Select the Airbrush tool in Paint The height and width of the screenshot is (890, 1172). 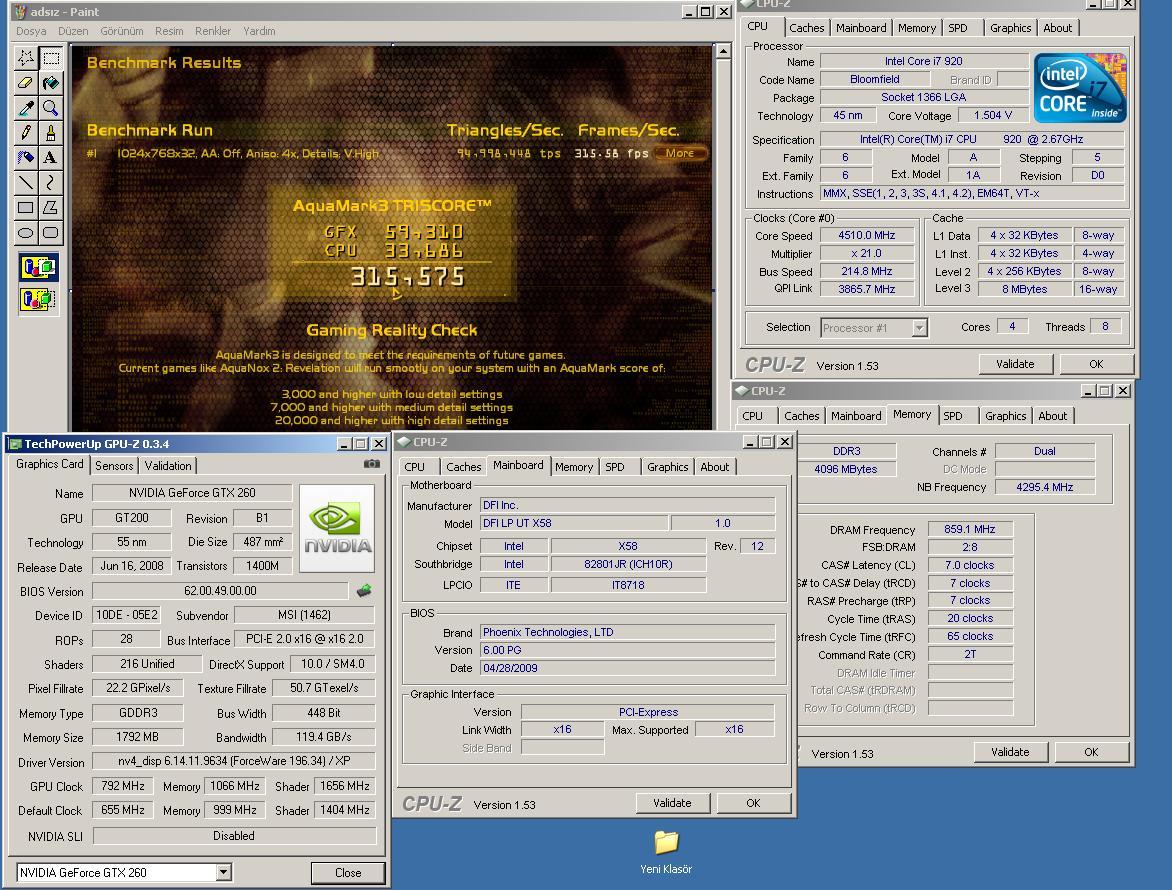26,158
